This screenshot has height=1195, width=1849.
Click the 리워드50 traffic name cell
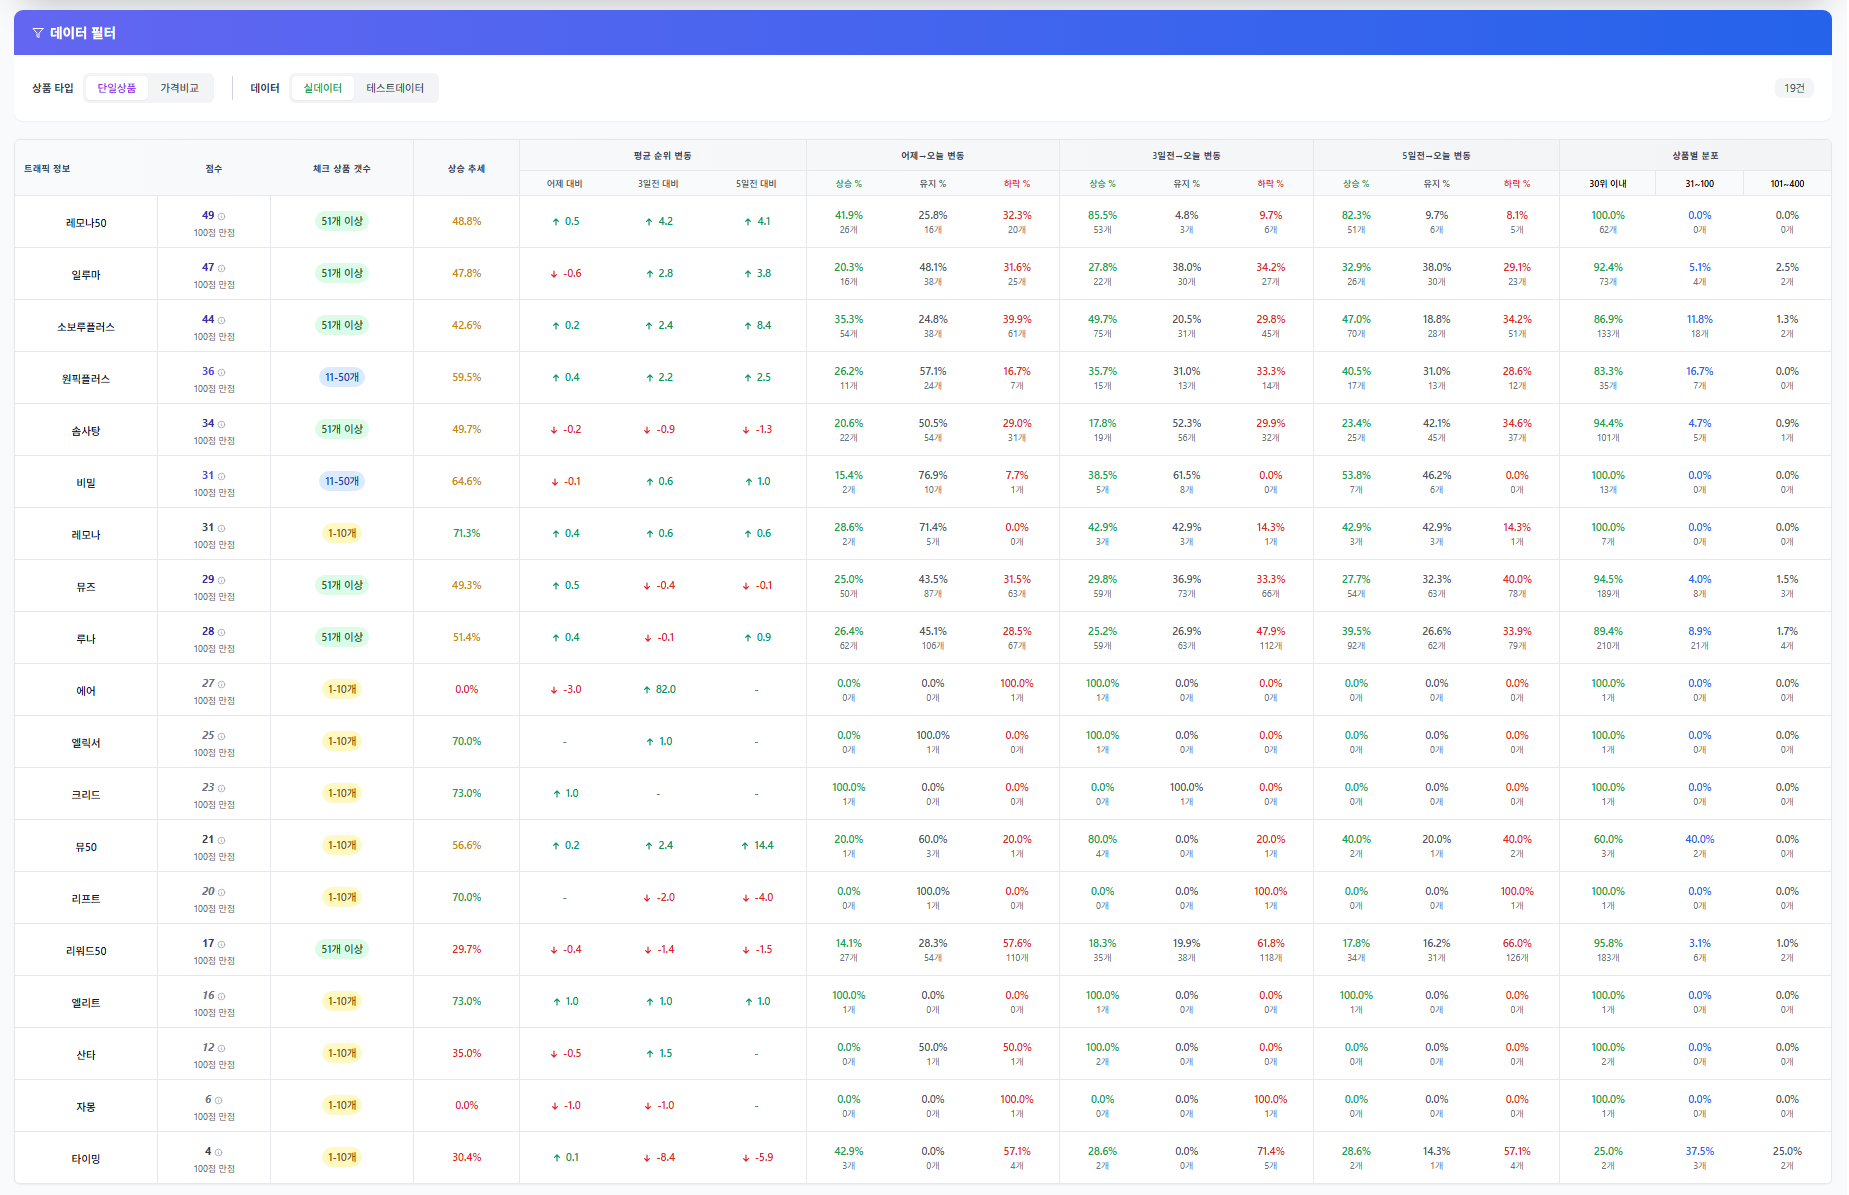86,950
